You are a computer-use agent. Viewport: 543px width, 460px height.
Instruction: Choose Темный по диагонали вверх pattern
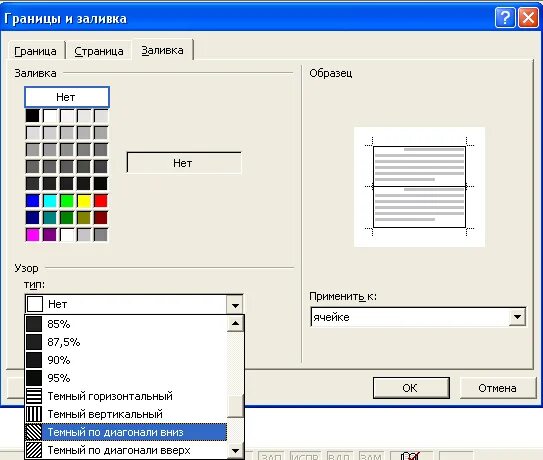126,450
